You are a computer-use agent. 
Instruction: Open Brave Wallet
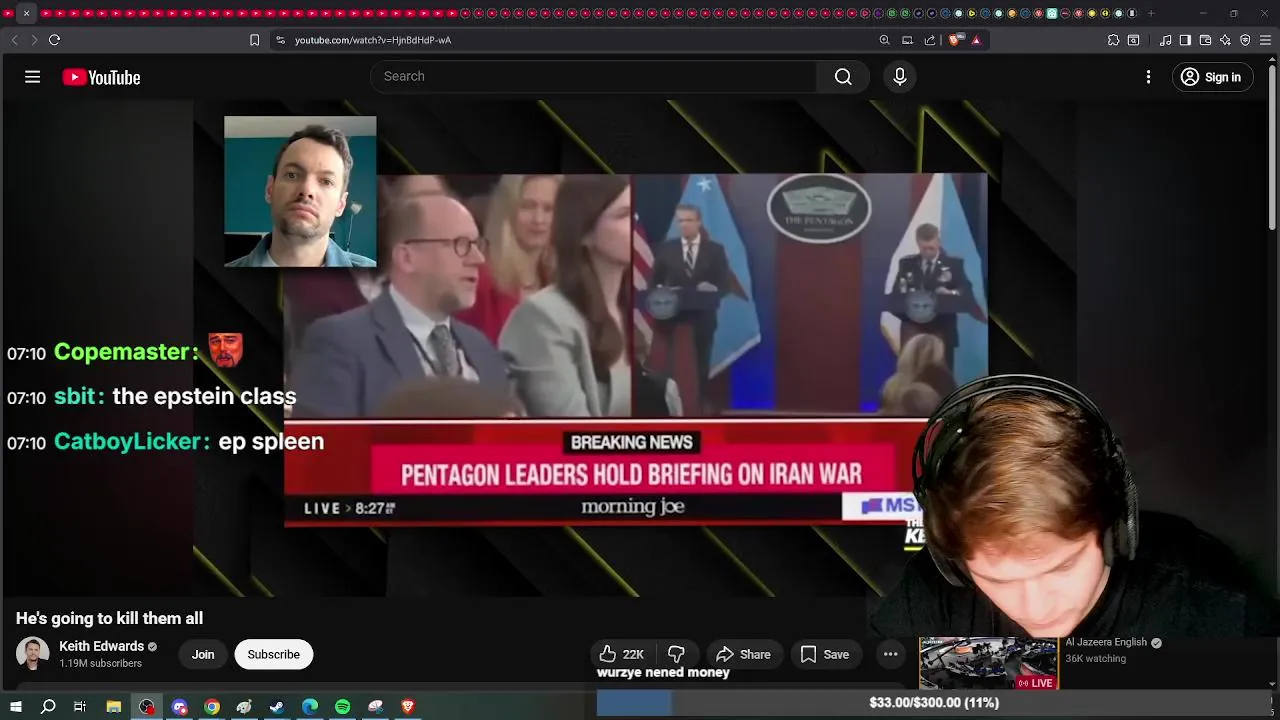click(1205, 40)
